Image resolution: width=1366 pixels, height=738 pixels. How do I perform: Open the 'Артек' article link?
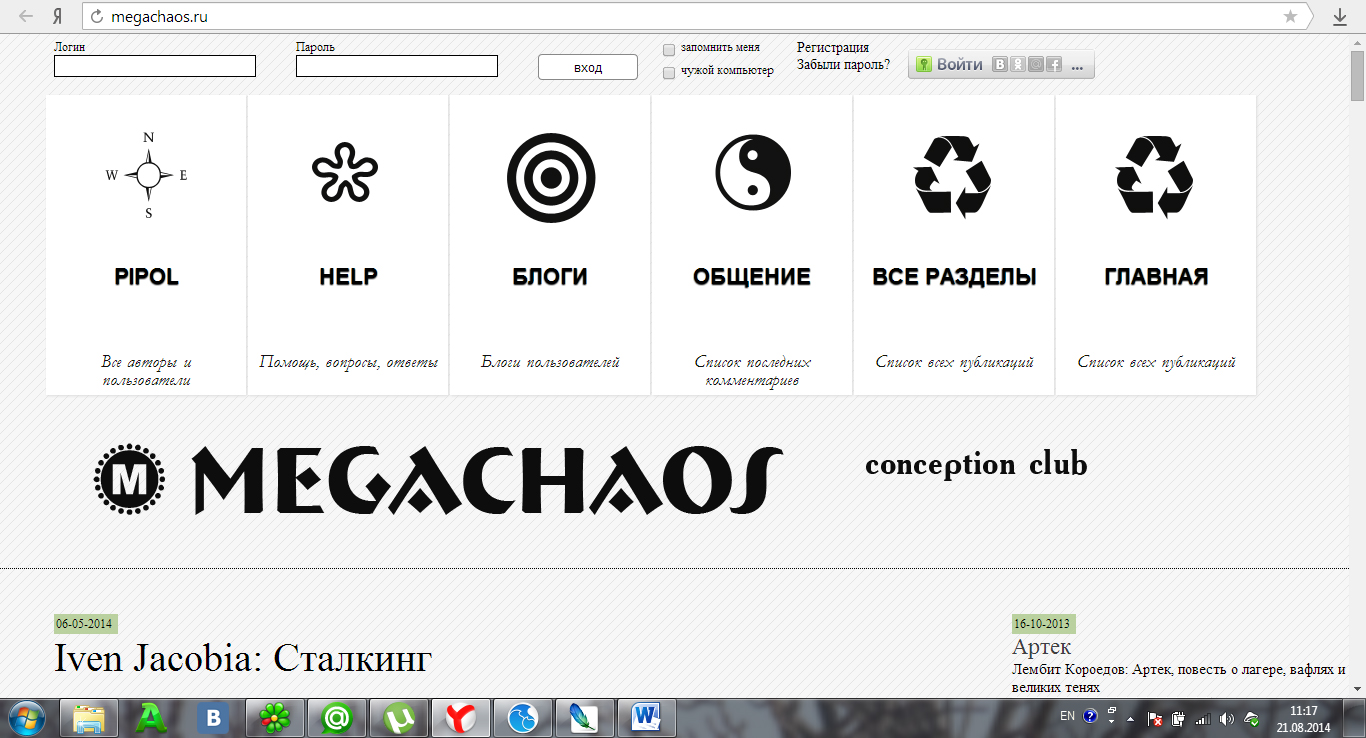pyautogui.click(x=1041, y=648)
